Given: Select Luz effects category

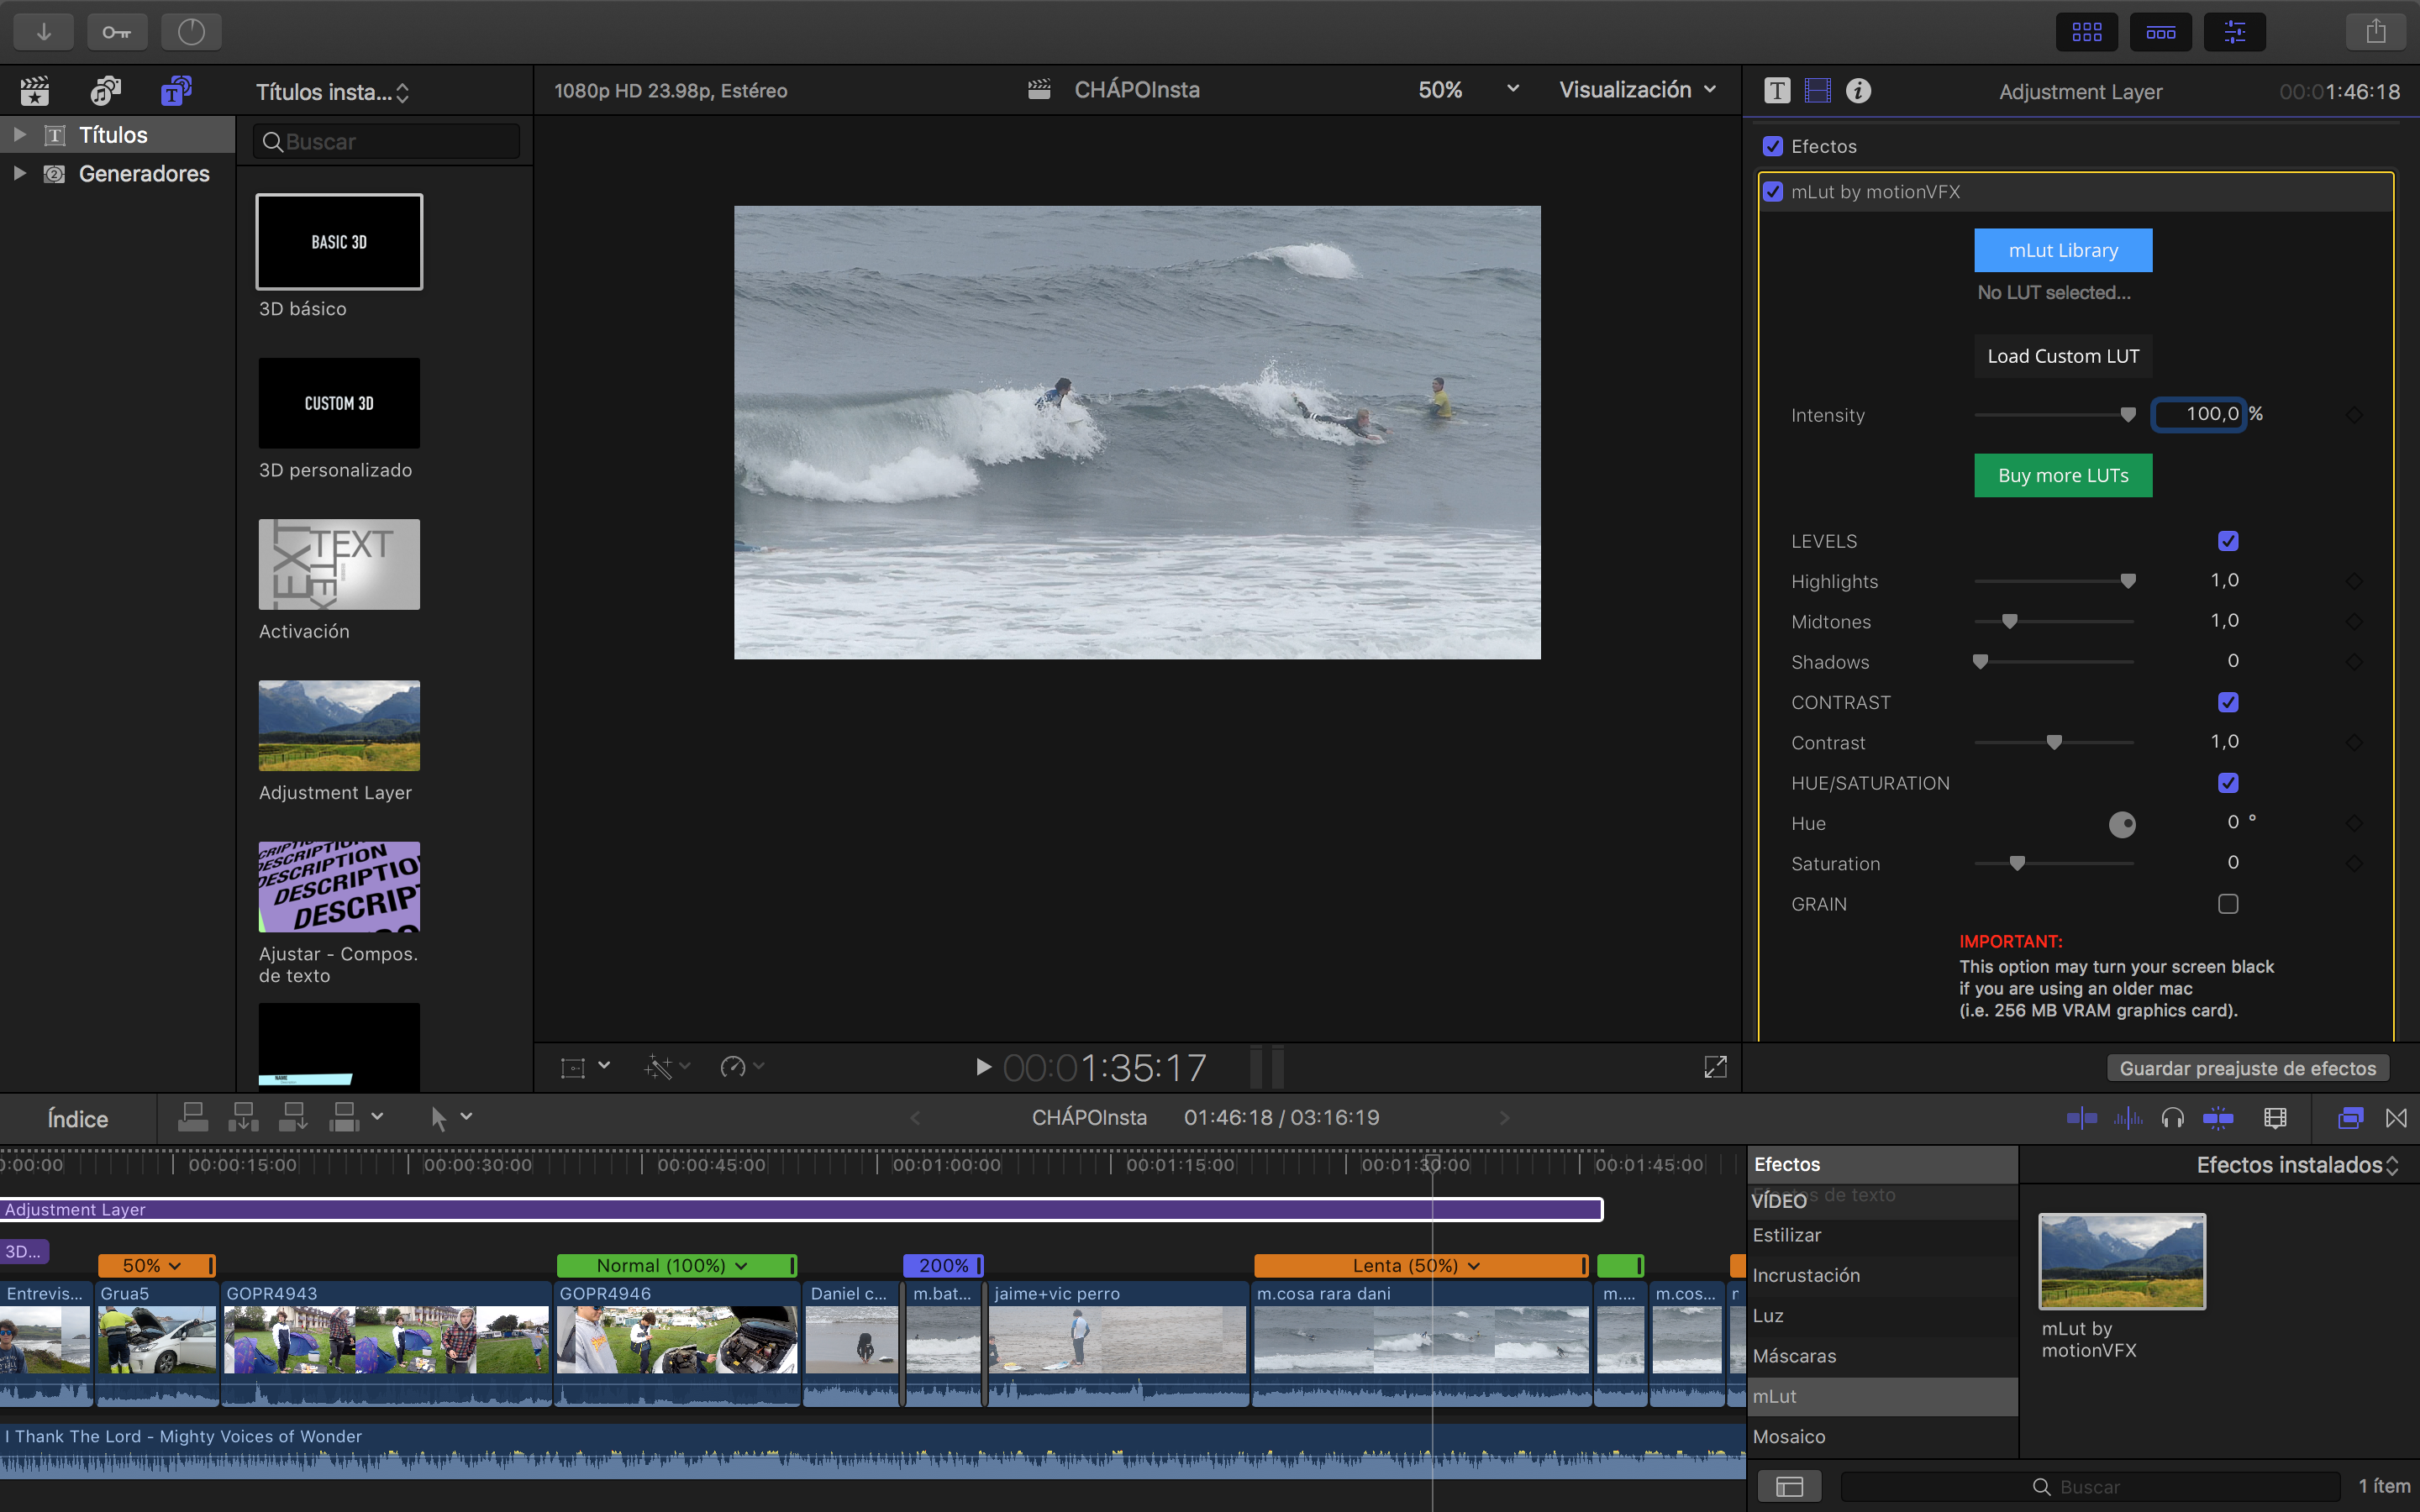Looking at the screenshot, I should click(1882, 1316).
